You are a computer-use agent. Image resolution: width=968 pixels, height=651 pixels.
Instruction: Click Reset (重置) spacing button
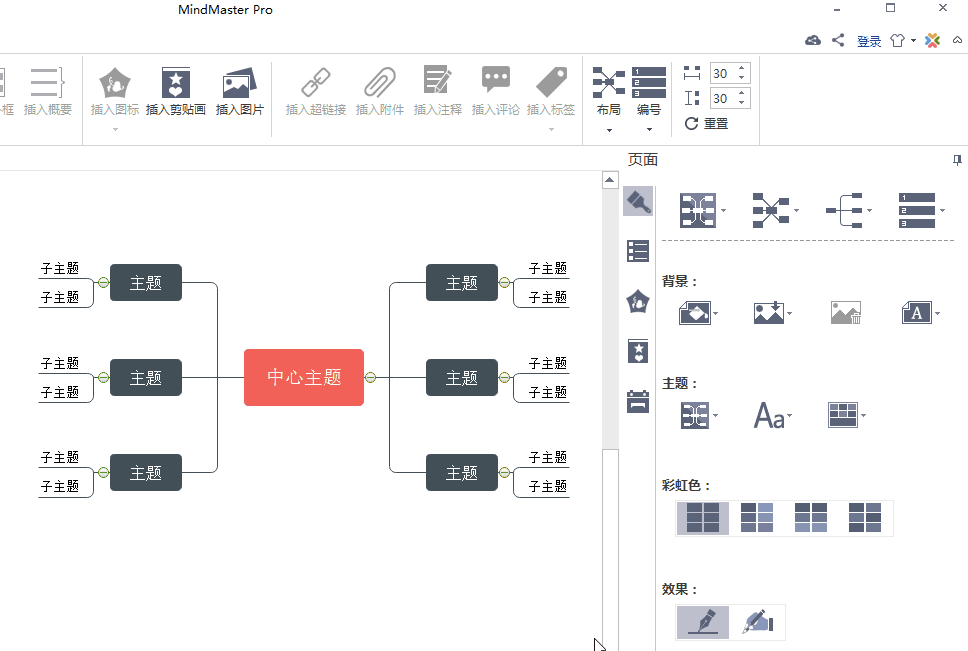(x=707, y=123)
